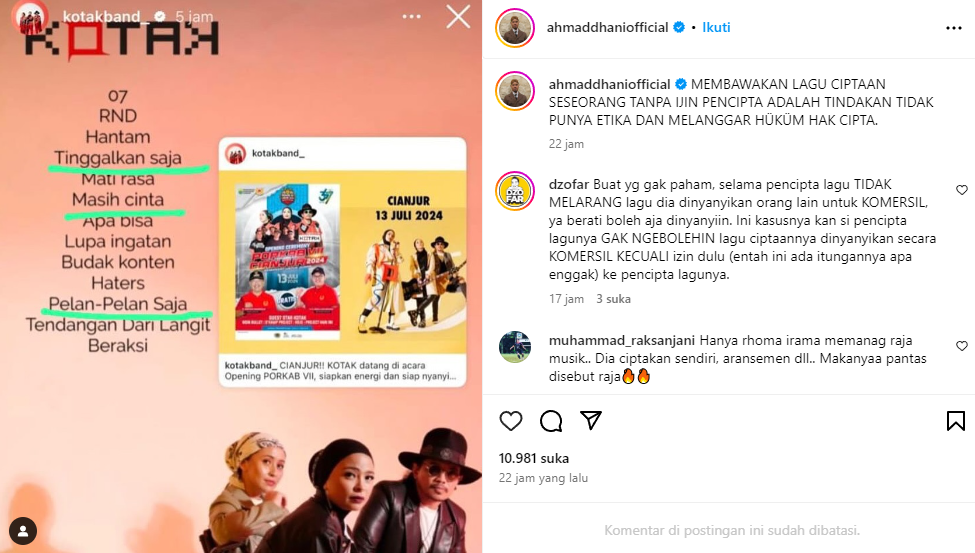
Task: Open the kotakband_ story username
Action: pos(101,17)
